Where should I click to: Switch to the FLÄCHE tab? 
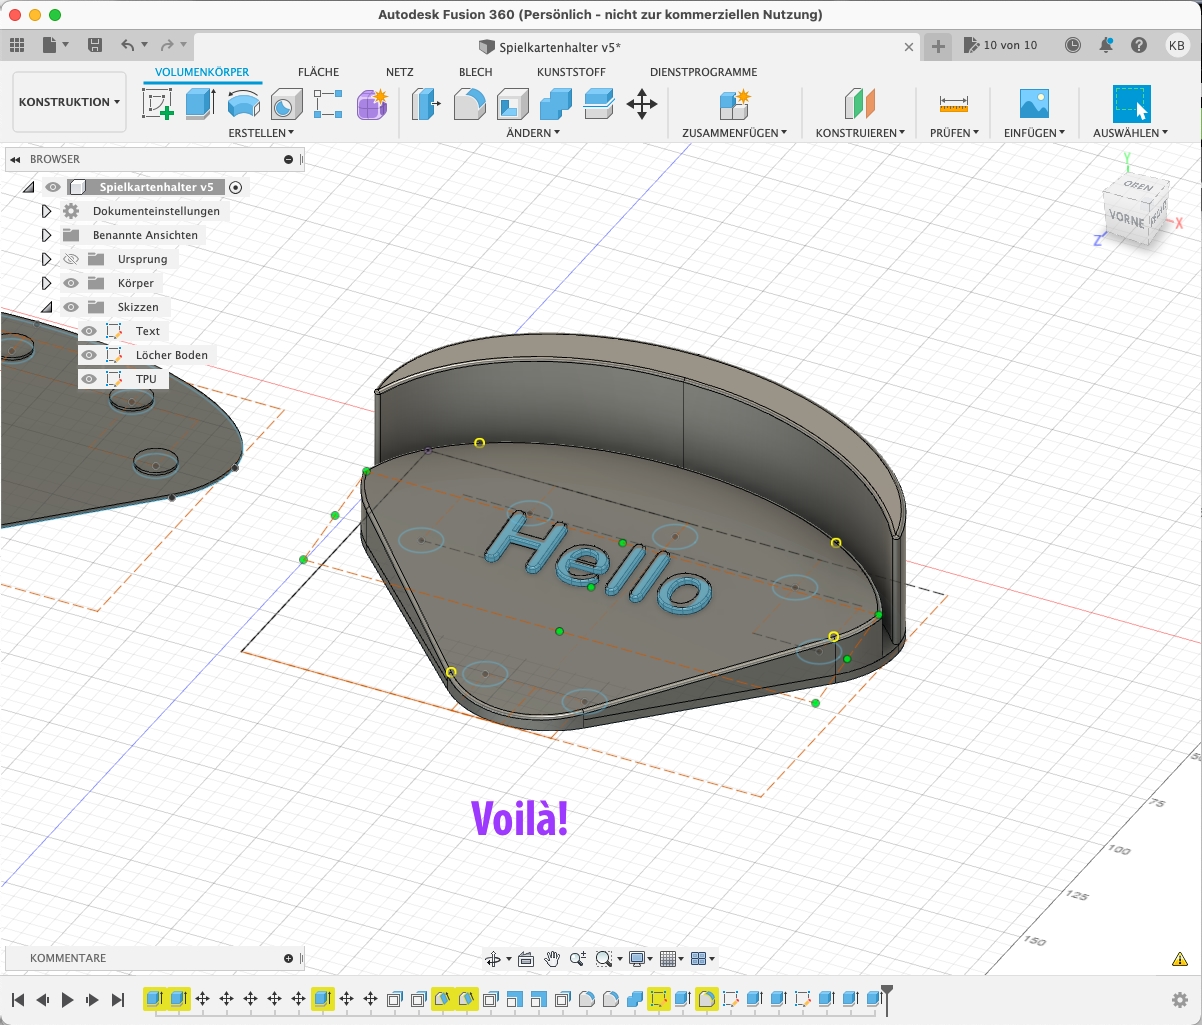click(x=318, y=72)
